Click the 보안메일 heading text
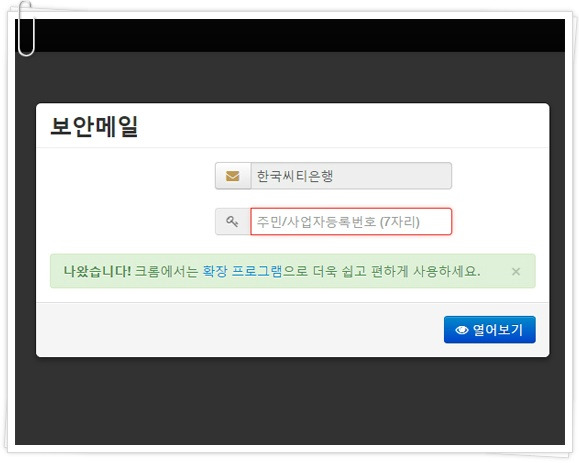This screenshot has height=463, width=579. (x=94, y=126)
